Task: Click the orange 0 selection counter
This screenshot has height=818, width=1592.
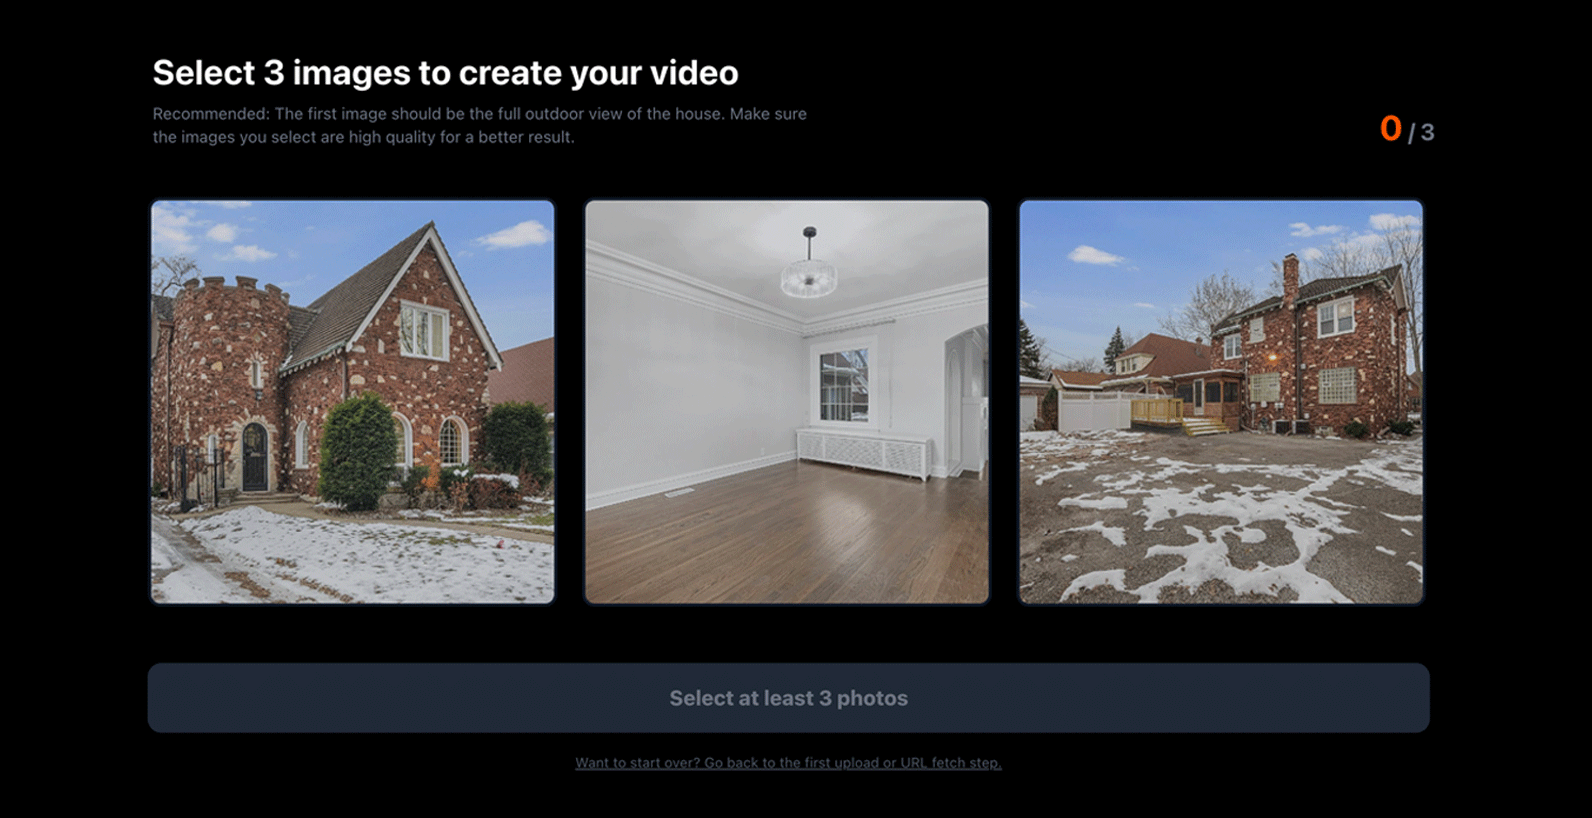Action: pos(1390,129)
